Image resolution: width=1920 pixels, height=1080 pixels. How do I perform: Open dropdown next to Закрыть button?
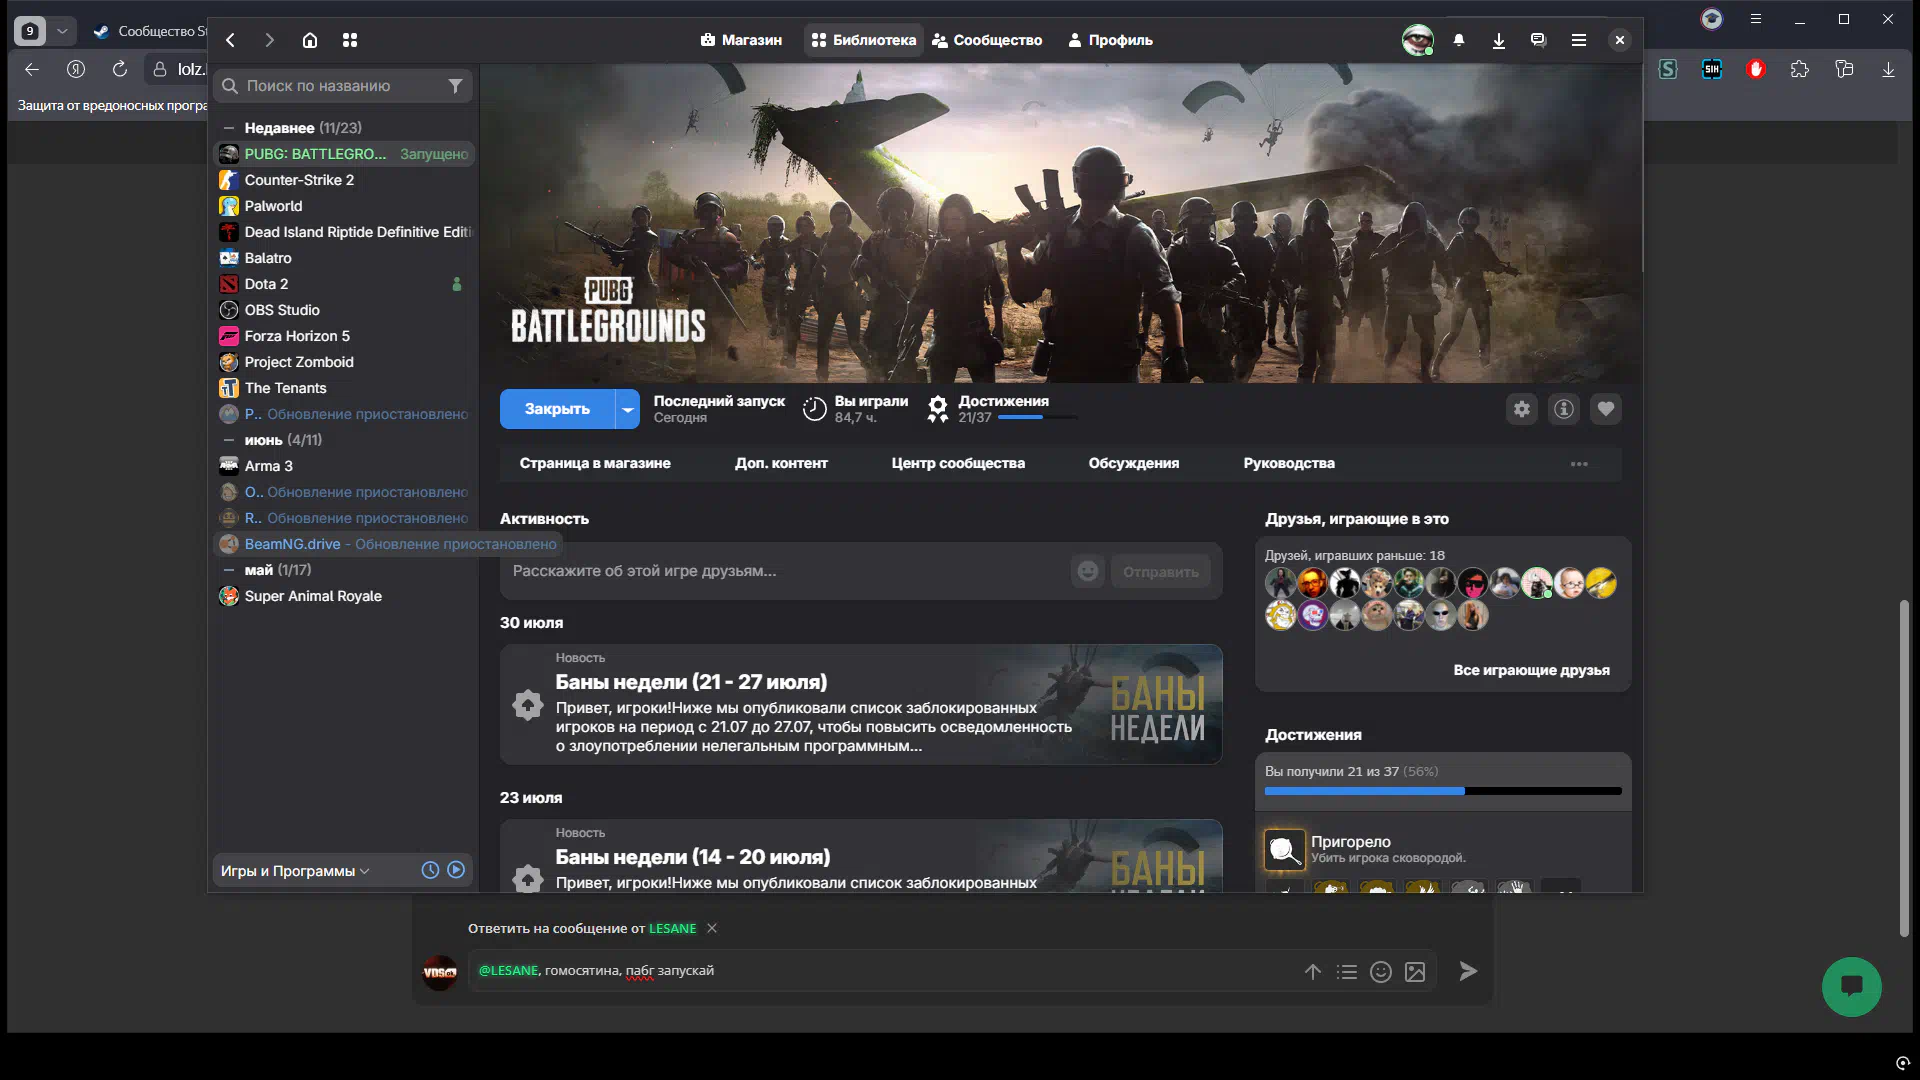pos(627,409)
